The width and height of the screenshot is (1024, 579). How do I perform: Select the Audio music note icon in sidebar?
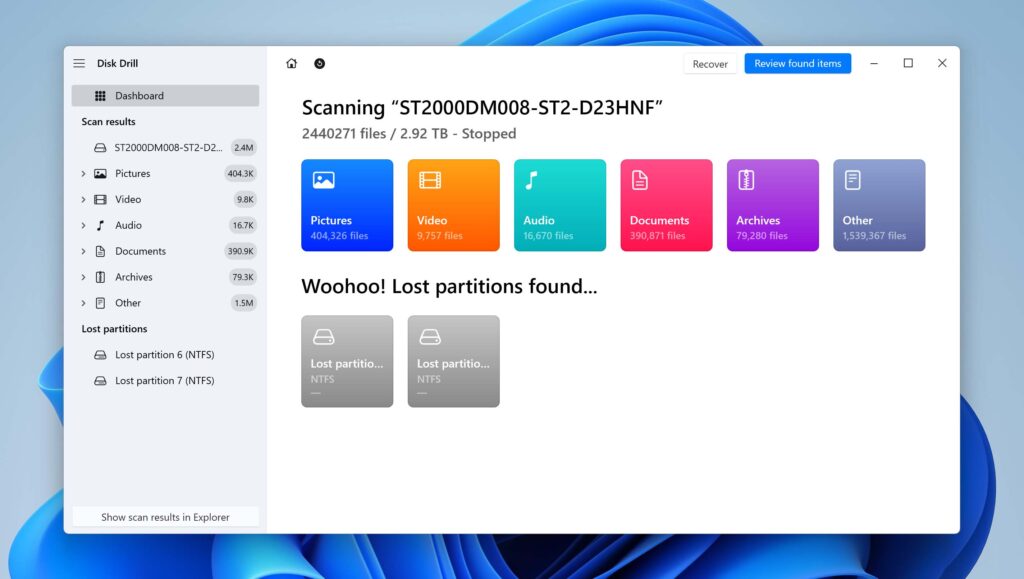[x=103, y=225]
